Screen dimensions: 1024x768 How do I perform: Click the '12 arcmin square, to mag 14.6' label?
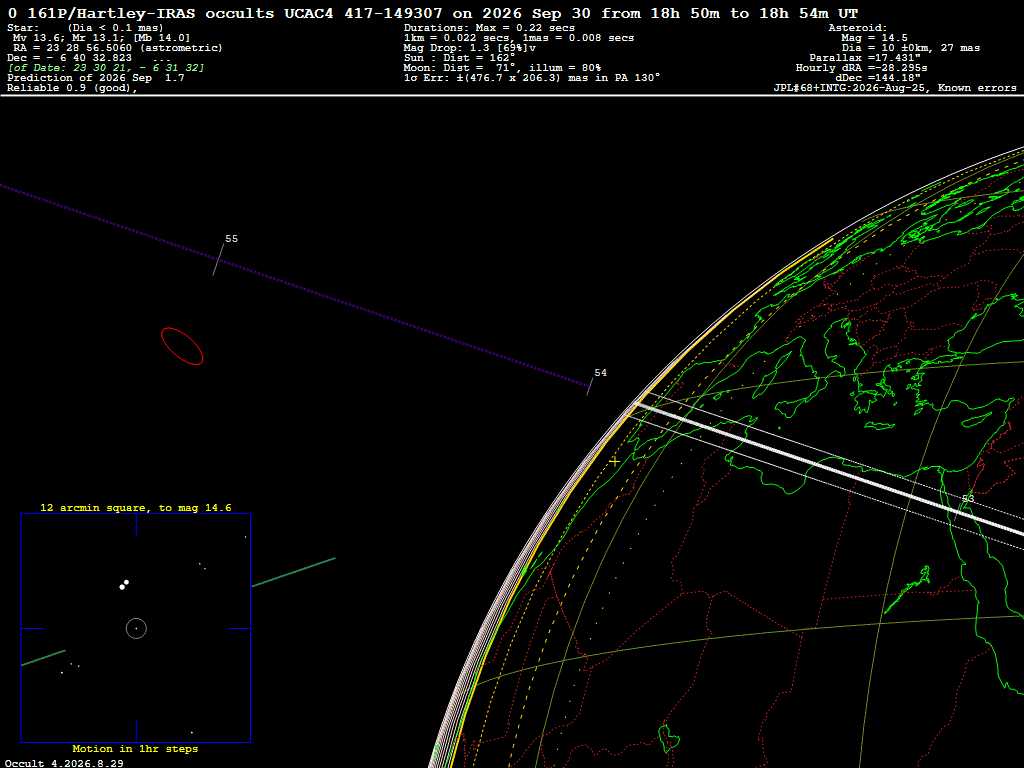point(136,507)
